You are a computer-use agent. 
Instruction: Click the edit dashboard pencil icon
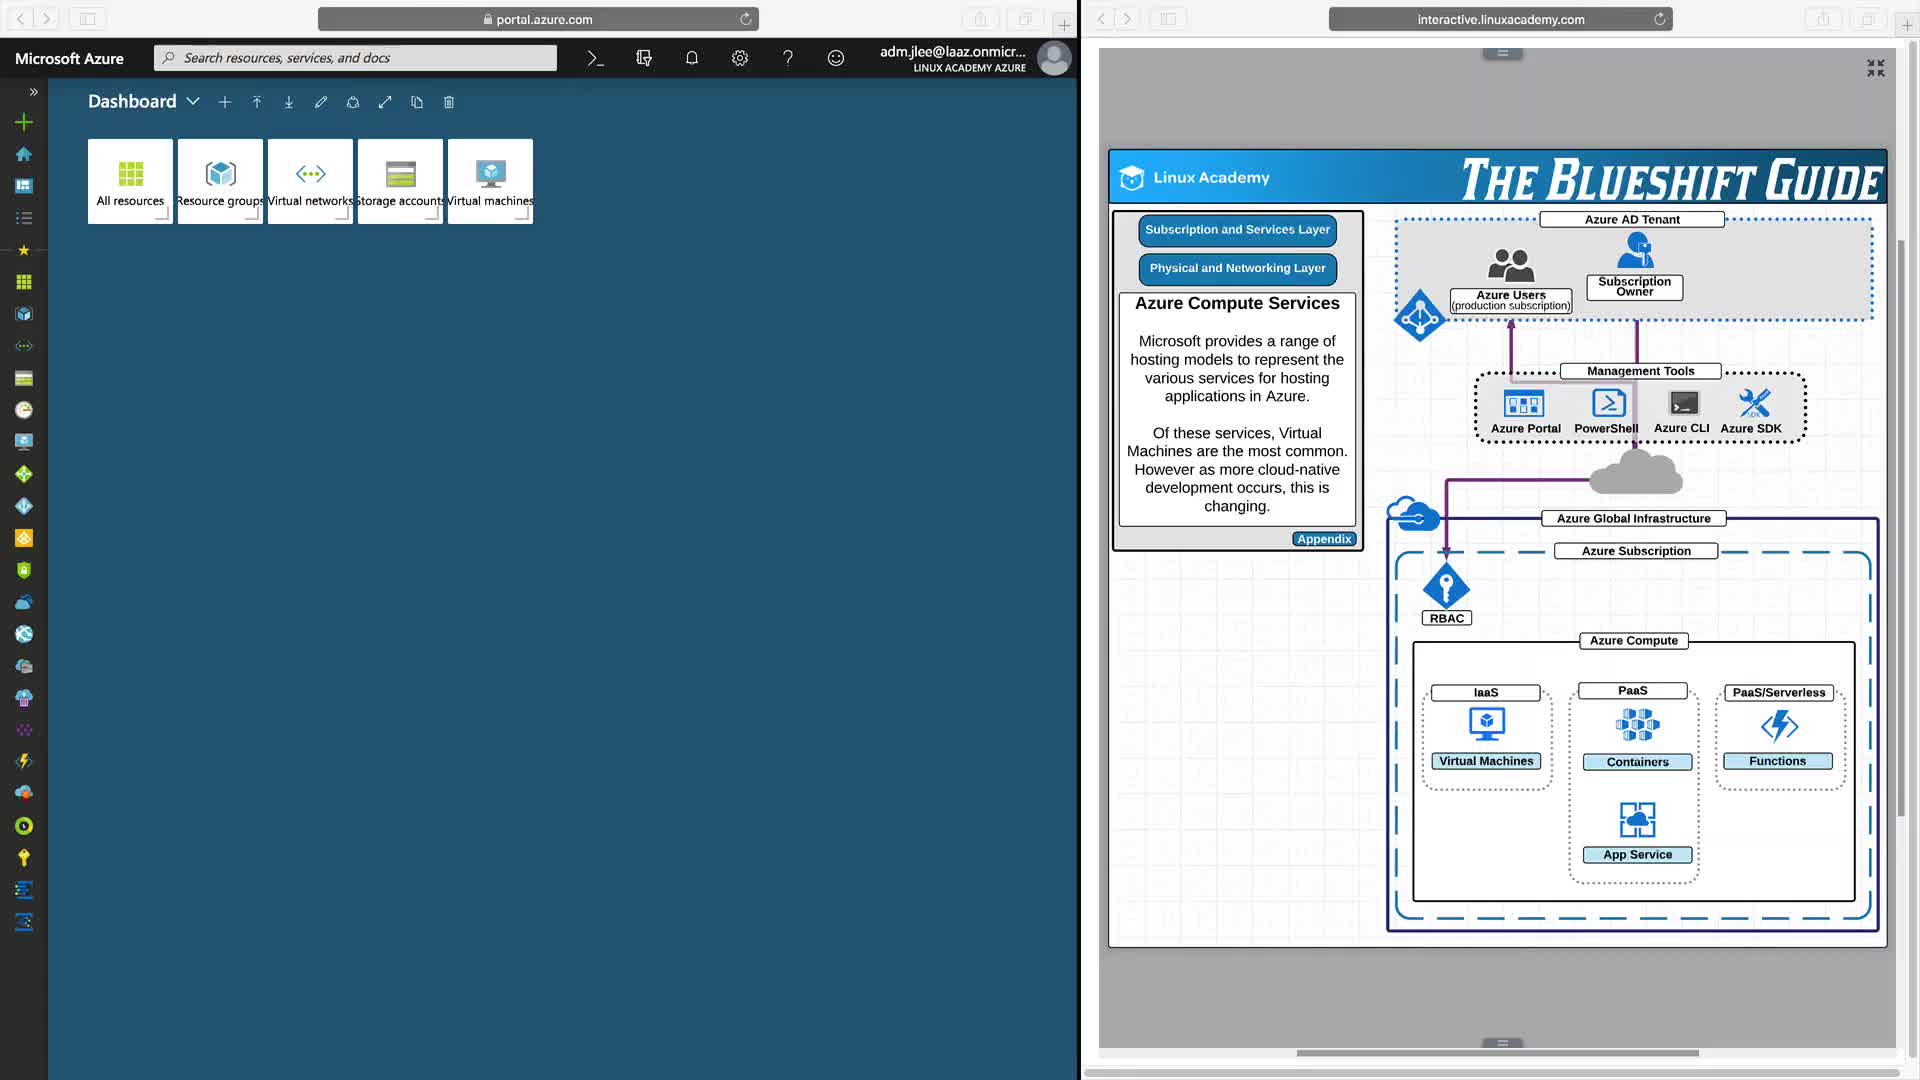coord(321,102)
